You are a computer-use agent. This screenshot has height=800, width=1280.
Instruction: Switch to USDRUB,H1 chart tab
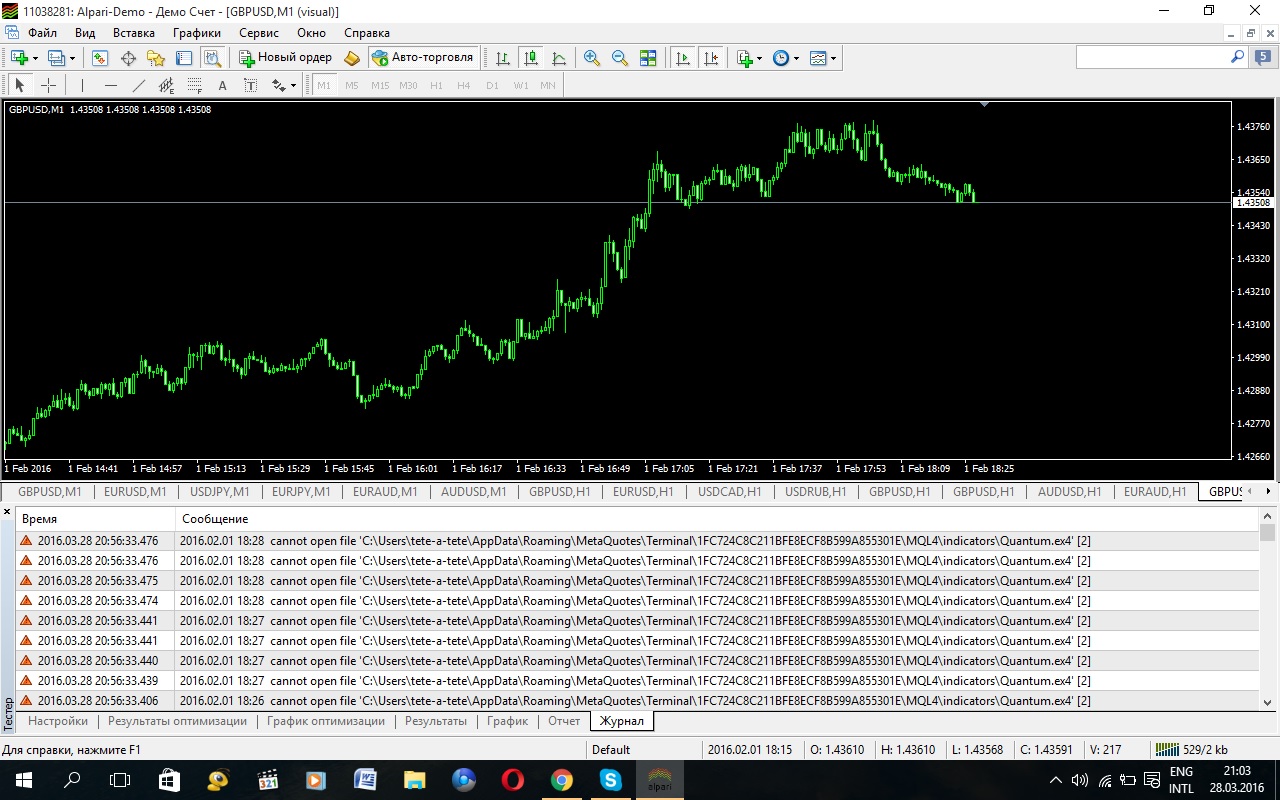(x=816, y=492)
